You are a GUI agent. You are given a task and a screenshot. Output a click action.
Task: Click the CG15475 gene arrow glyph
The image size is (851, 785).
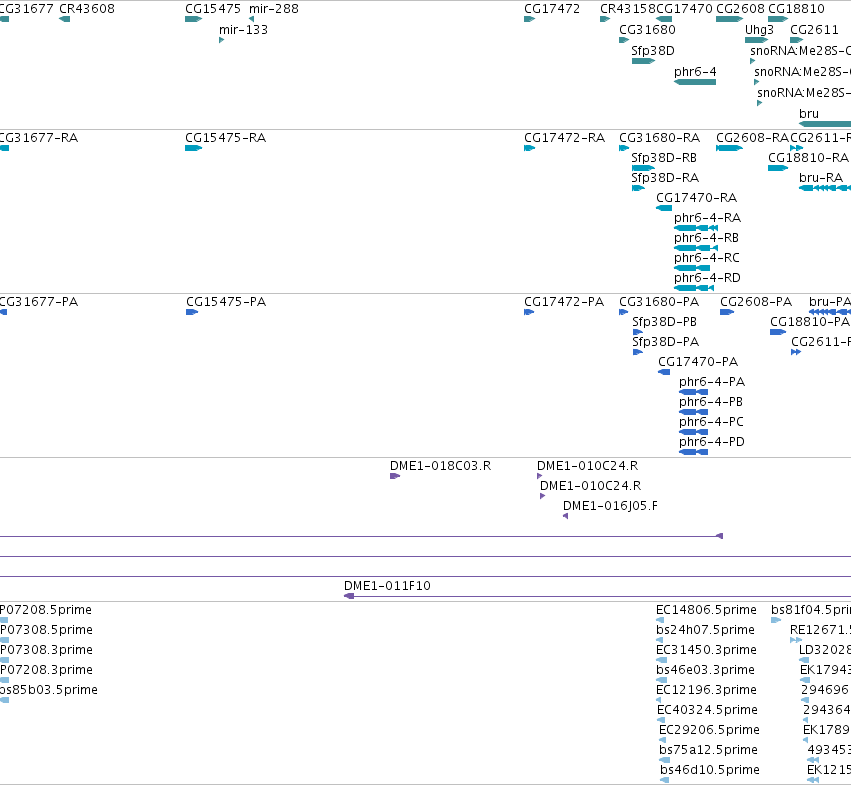(x=193, y=19)
